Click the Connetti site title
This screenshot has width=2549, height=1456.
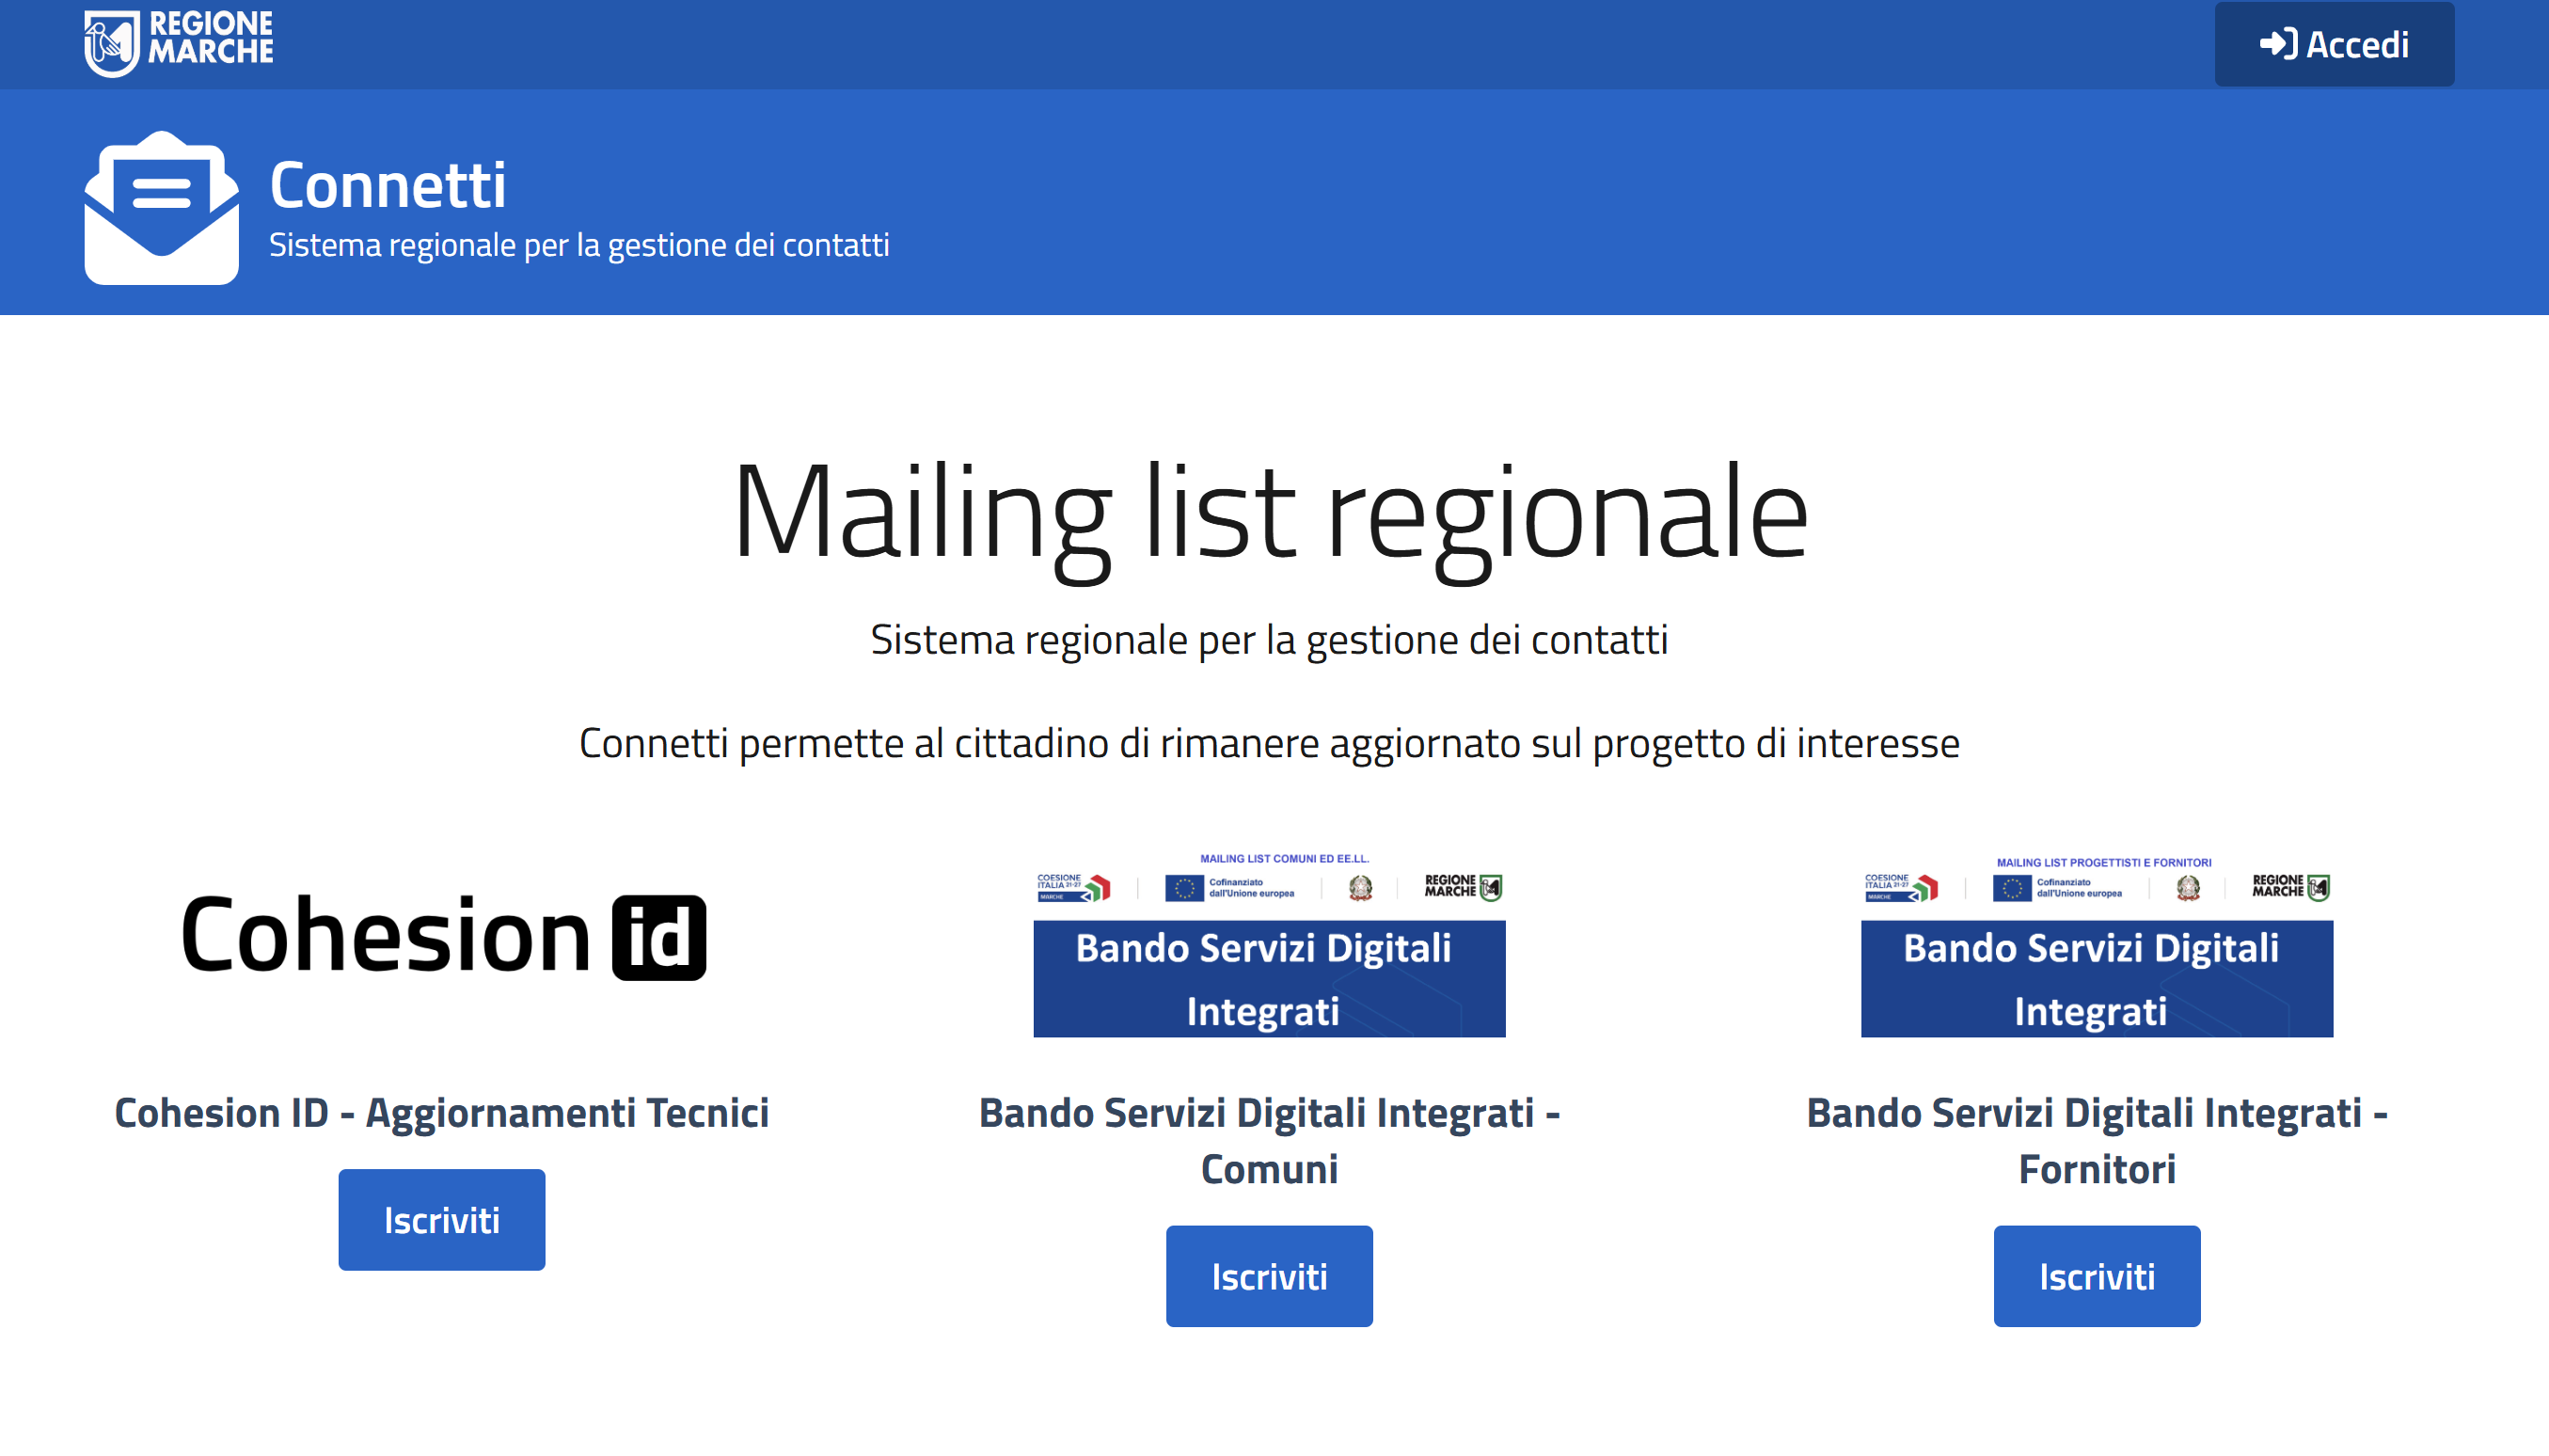[388, 185]
